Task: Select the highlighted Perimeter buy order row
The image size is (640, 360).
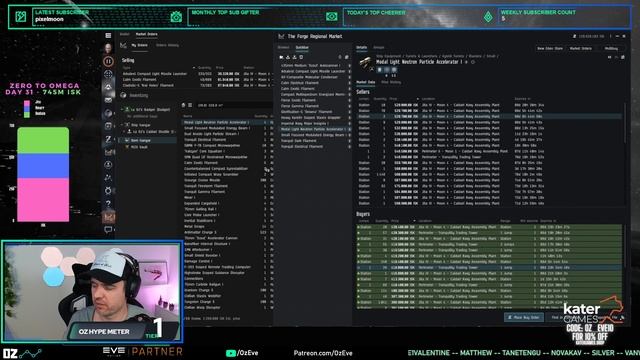Action: click(489, 267)
